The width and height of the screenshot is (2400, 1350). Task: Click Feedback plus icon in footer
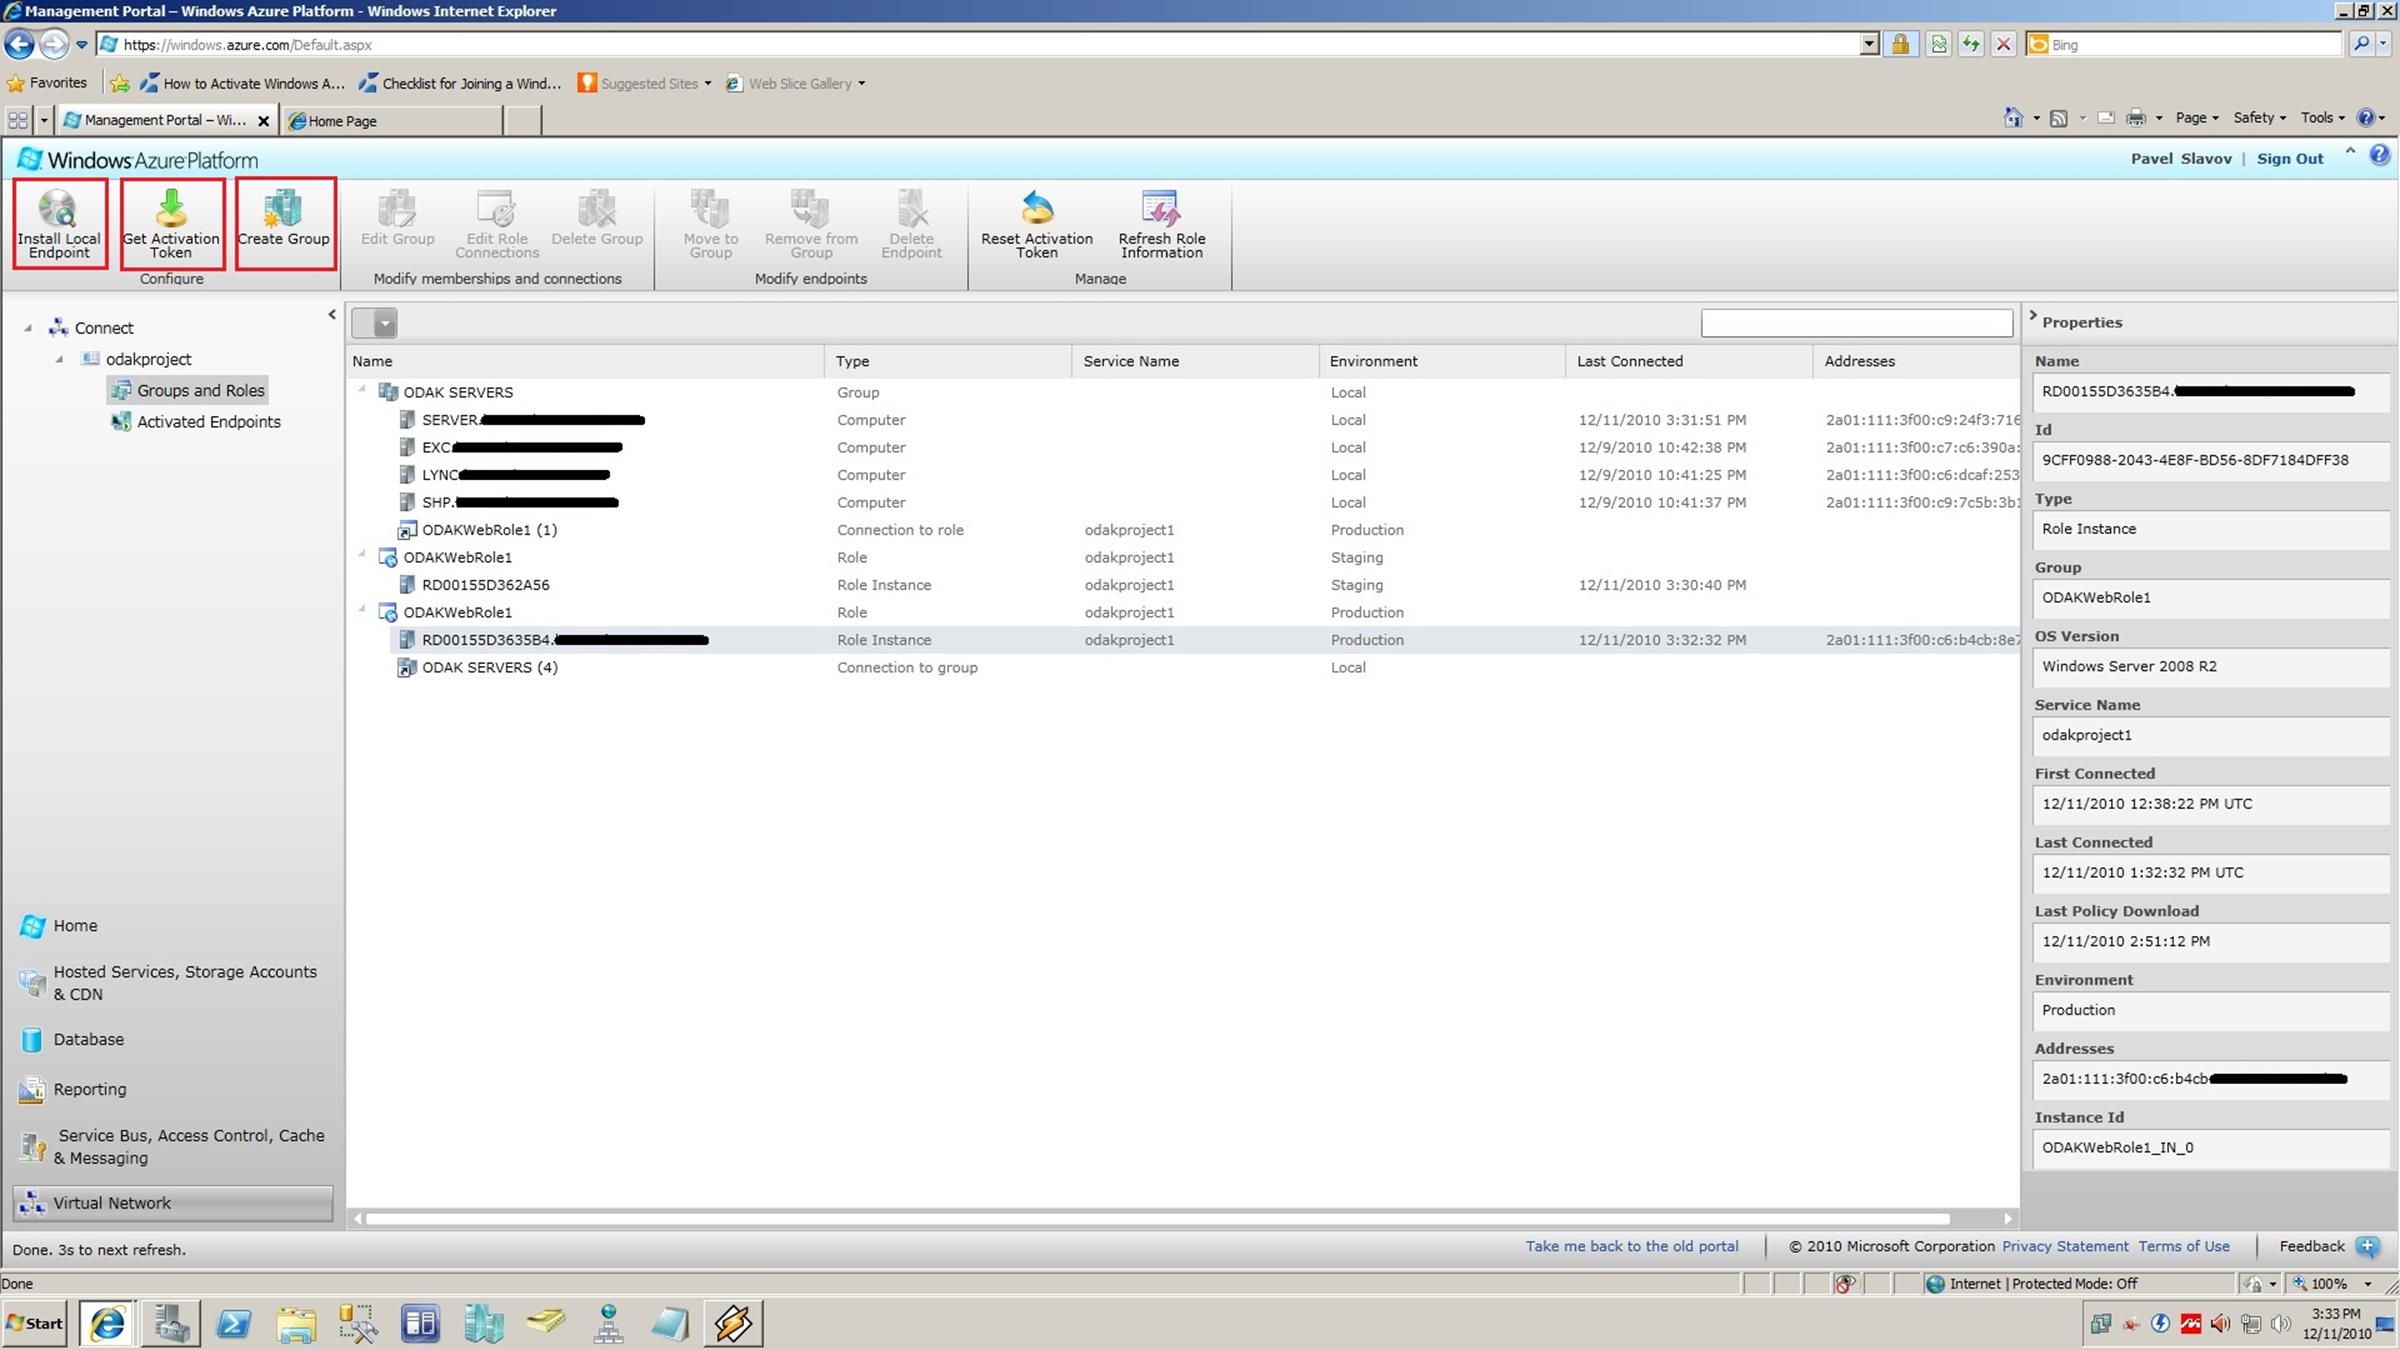2367,1247
